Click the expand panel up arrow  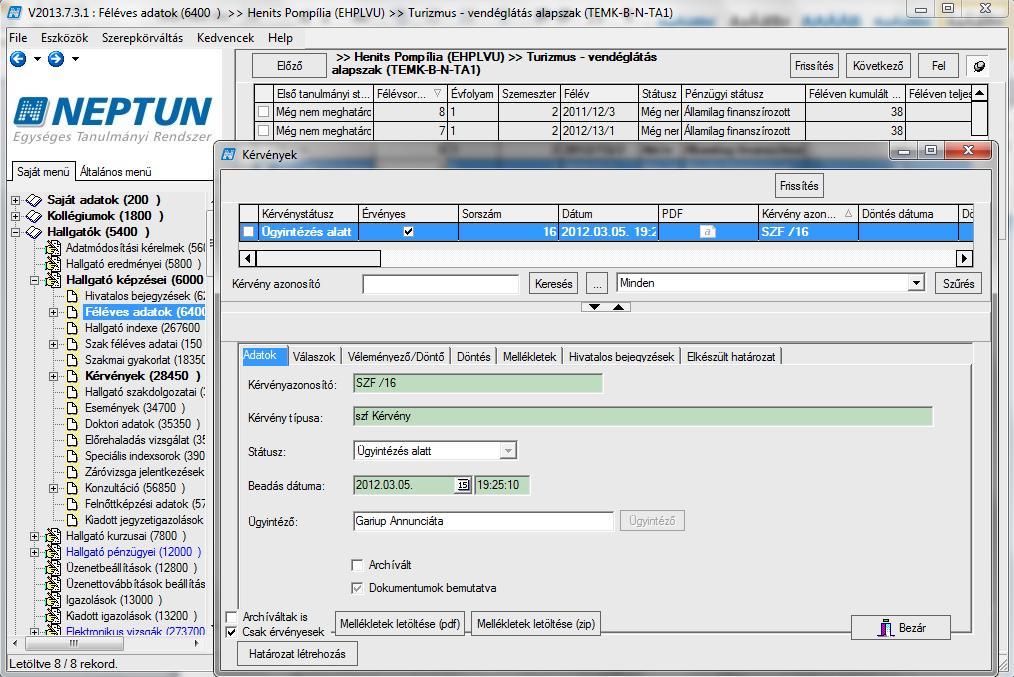coord(618,307)
